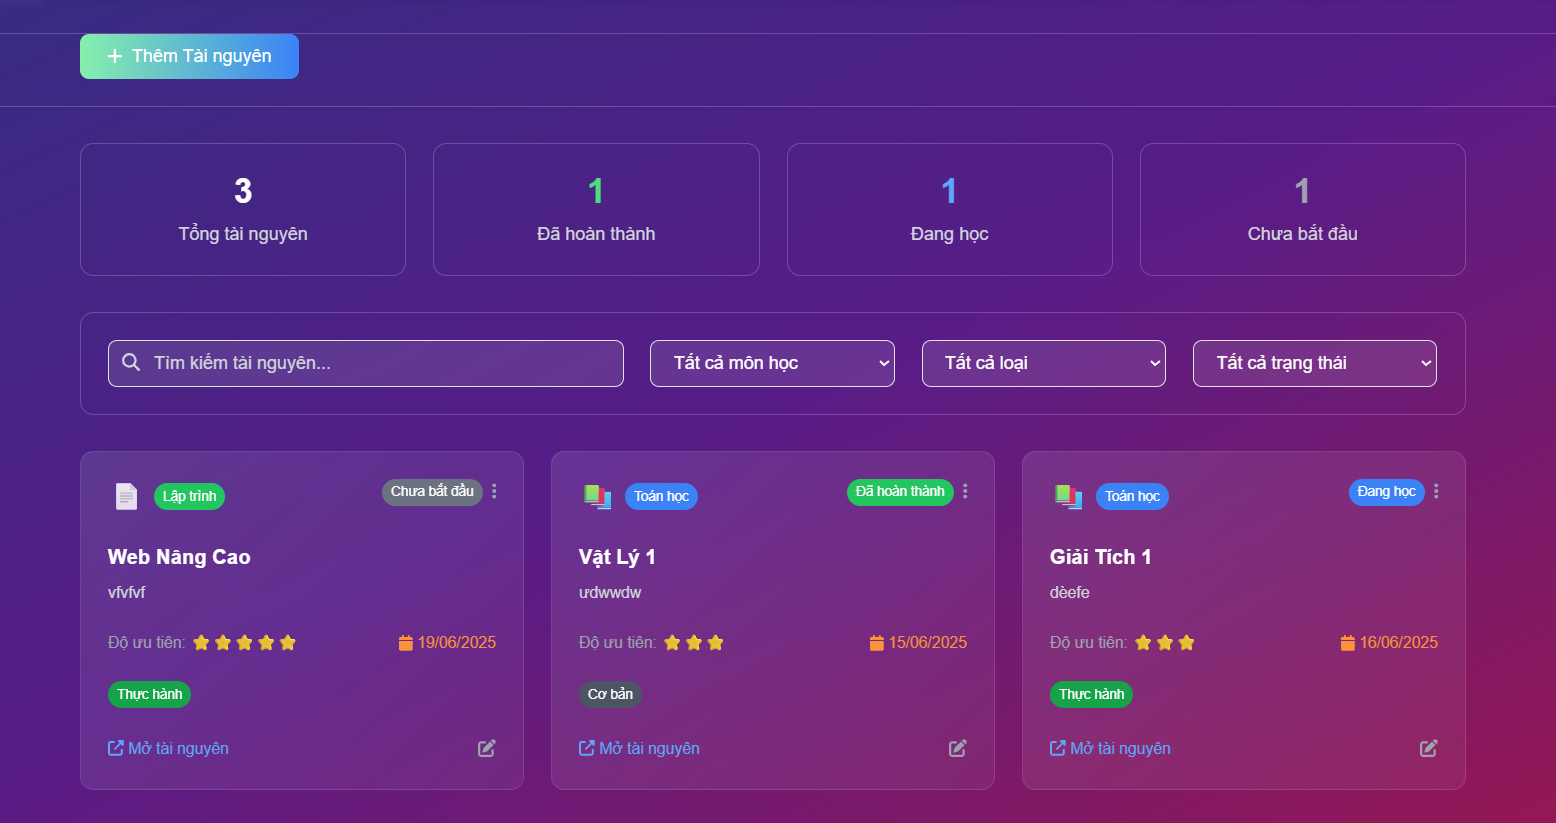
Task: Click the description text vfvfvf
Action: [127, 593]
